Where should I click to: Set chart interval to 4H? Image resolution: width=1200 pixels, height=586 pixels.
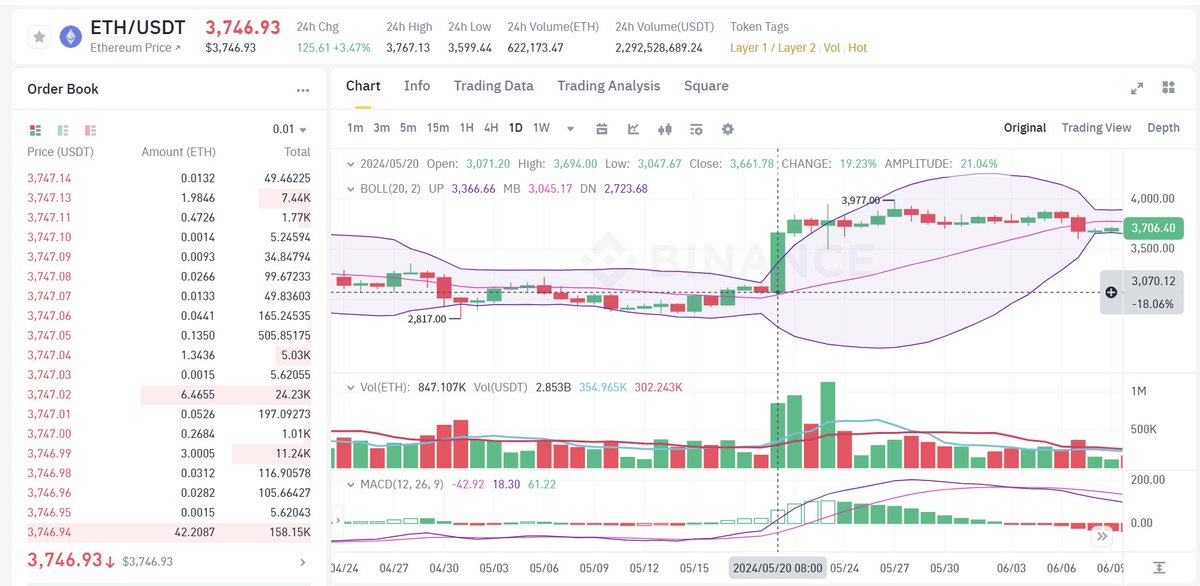point(491,128)
